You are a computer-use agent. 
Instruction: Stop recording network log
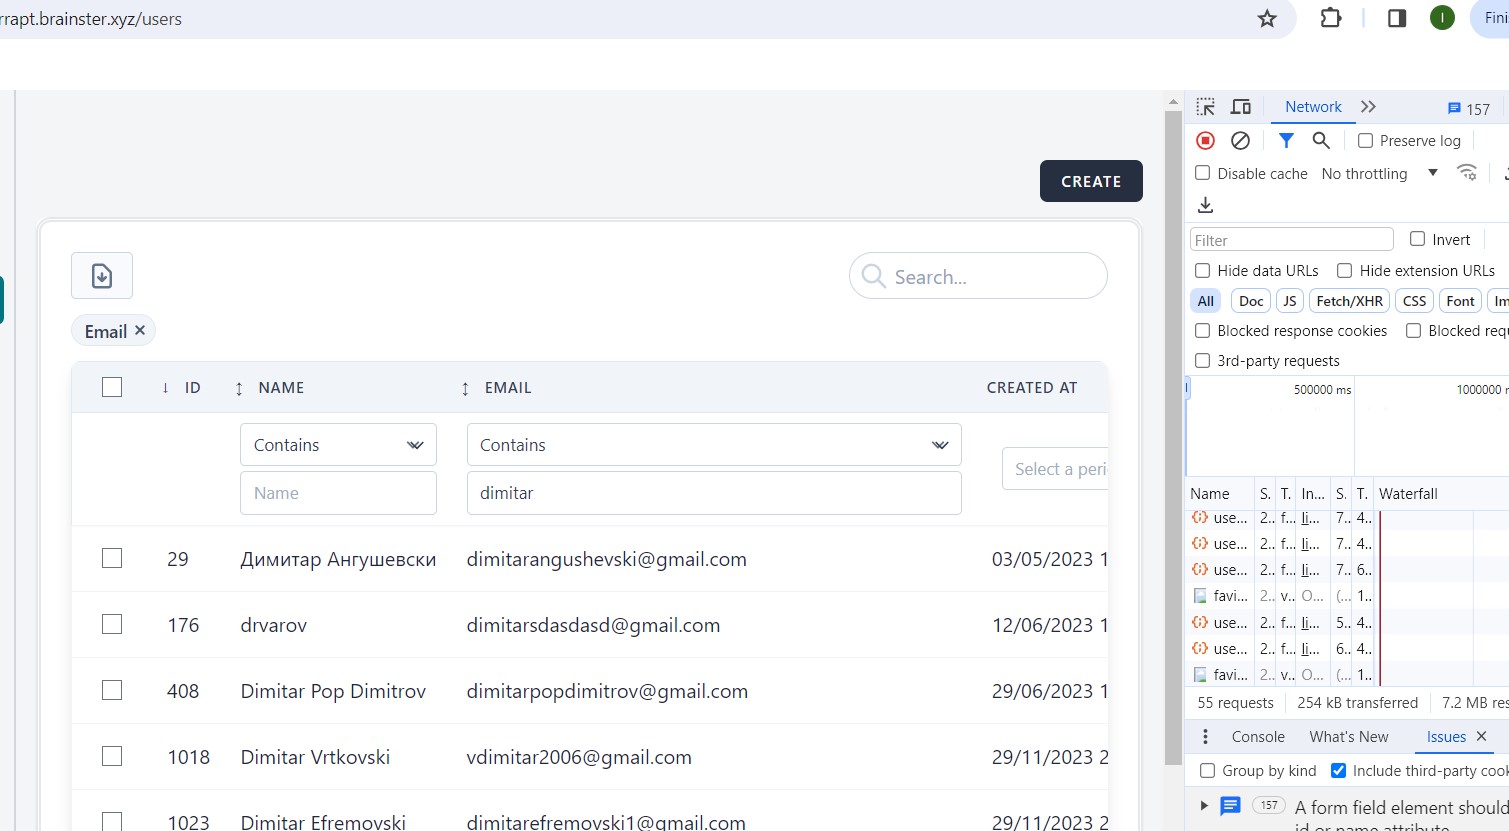tap(1205, 141)
